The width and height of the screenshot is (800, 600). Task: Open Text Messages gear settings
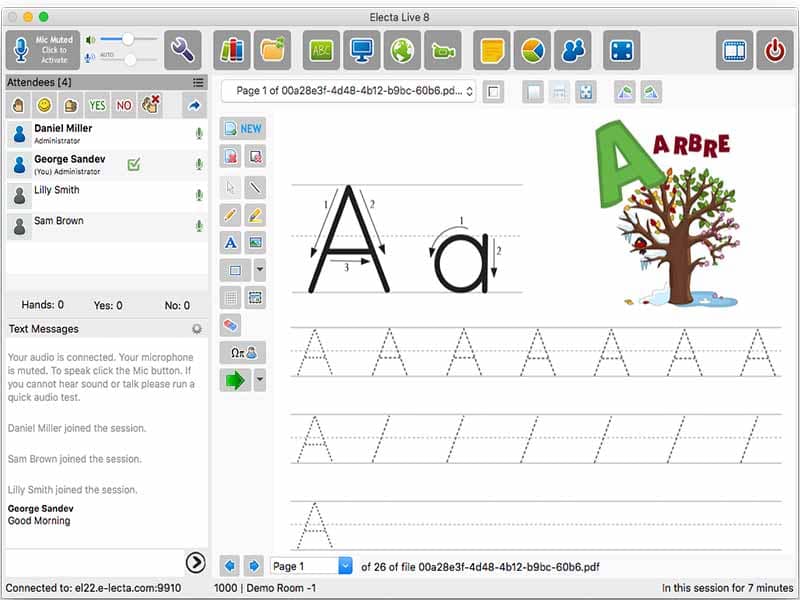pyautogui.click(x=197, y=329)
